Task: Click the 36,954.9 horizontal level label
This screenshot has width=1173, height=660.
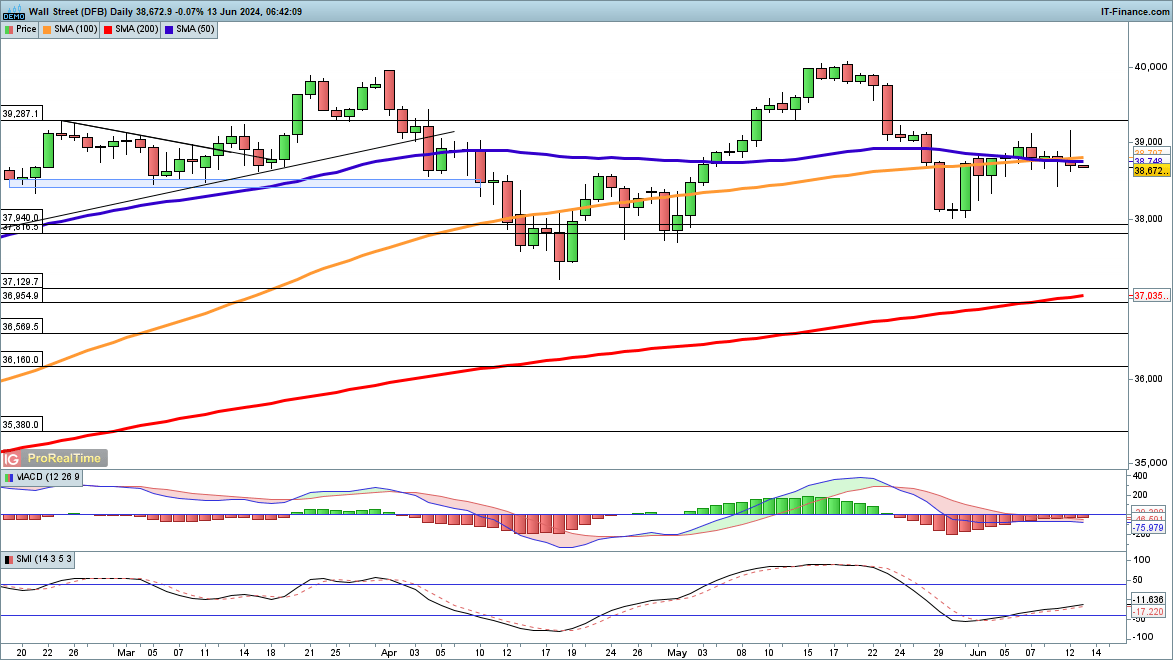Action: point(20,296)
